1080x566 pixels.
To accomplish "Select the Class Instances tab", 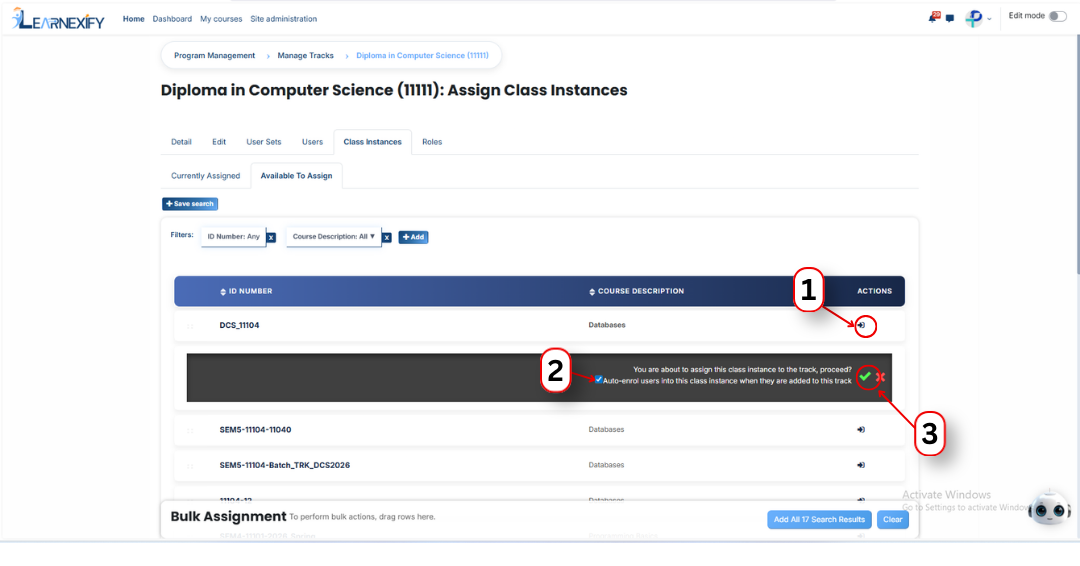I will point(373,142).
